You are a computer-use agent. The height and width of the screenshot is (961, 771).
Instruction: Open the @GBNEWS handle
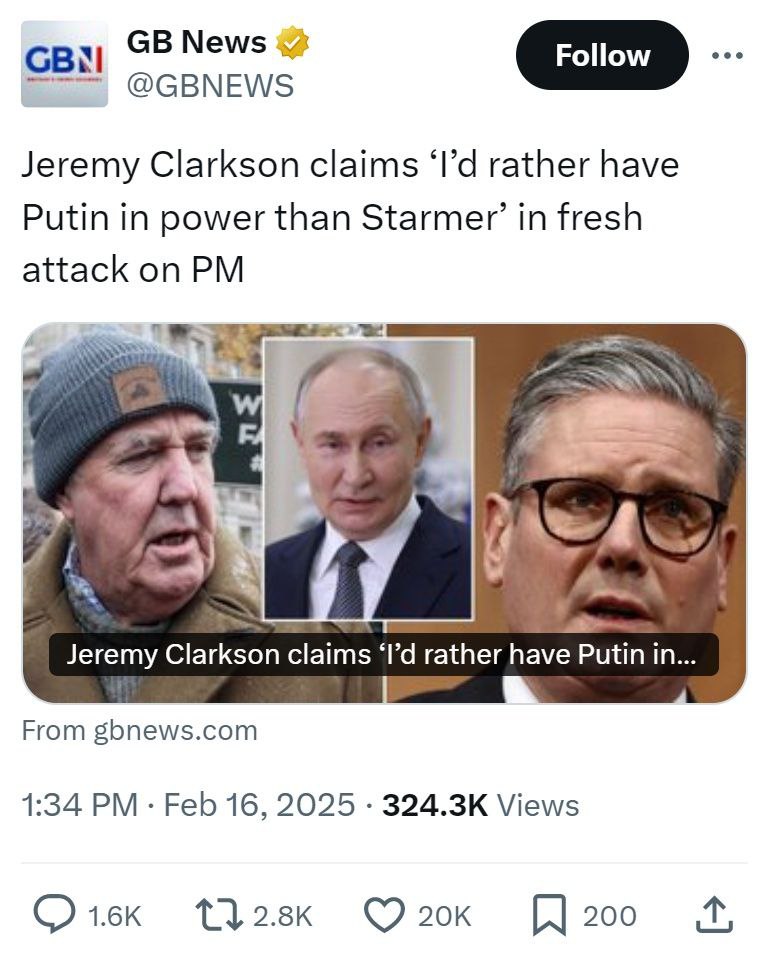tap(210, 85)
